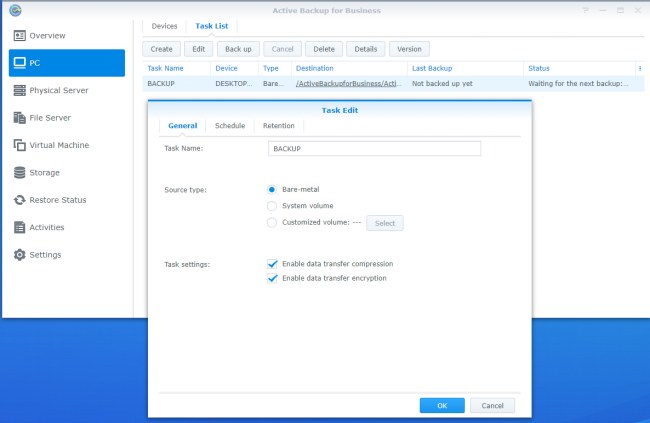Open the Storage section label
Image resolution: width=650 pixels, height=423 pixels.
click(44, 173)
